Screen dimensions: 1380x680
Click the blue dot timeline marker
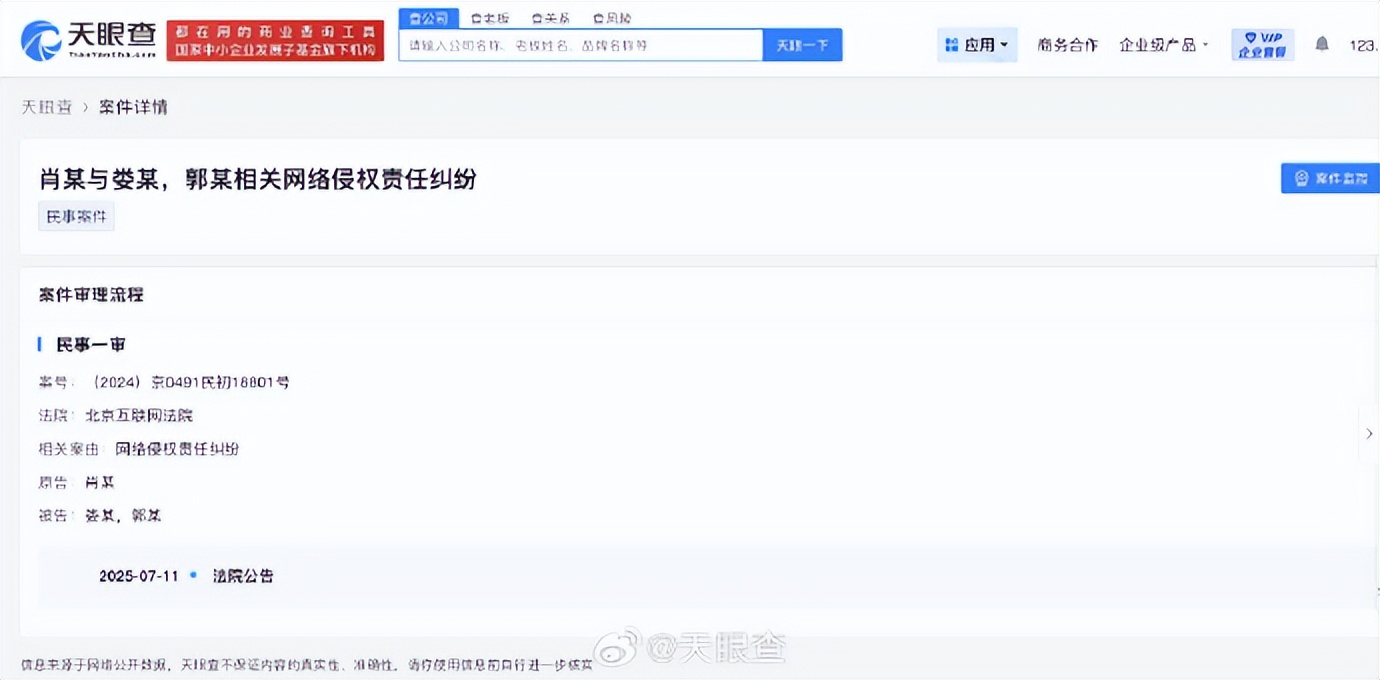pos(193,575)
